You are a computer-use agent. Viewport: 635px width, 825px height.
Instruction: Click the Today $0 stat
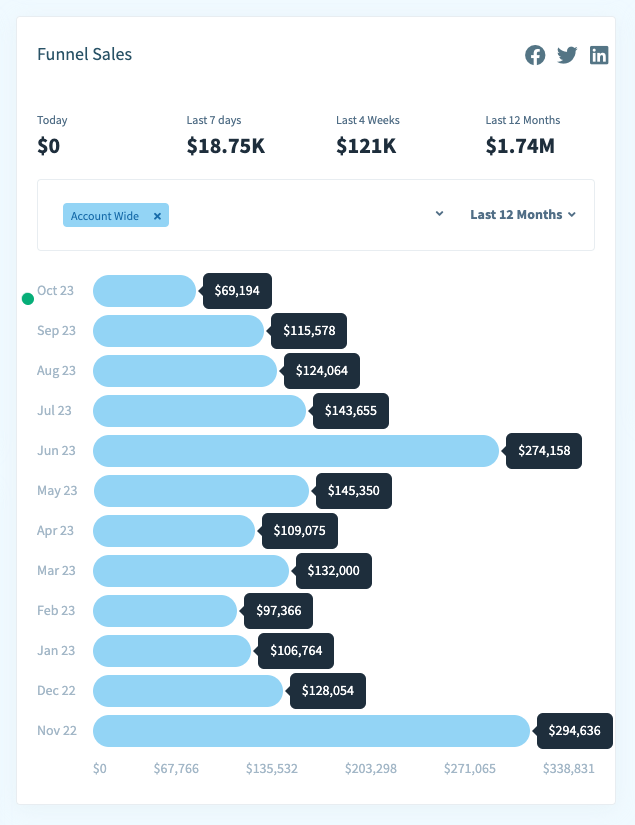(x=49, y=146)
